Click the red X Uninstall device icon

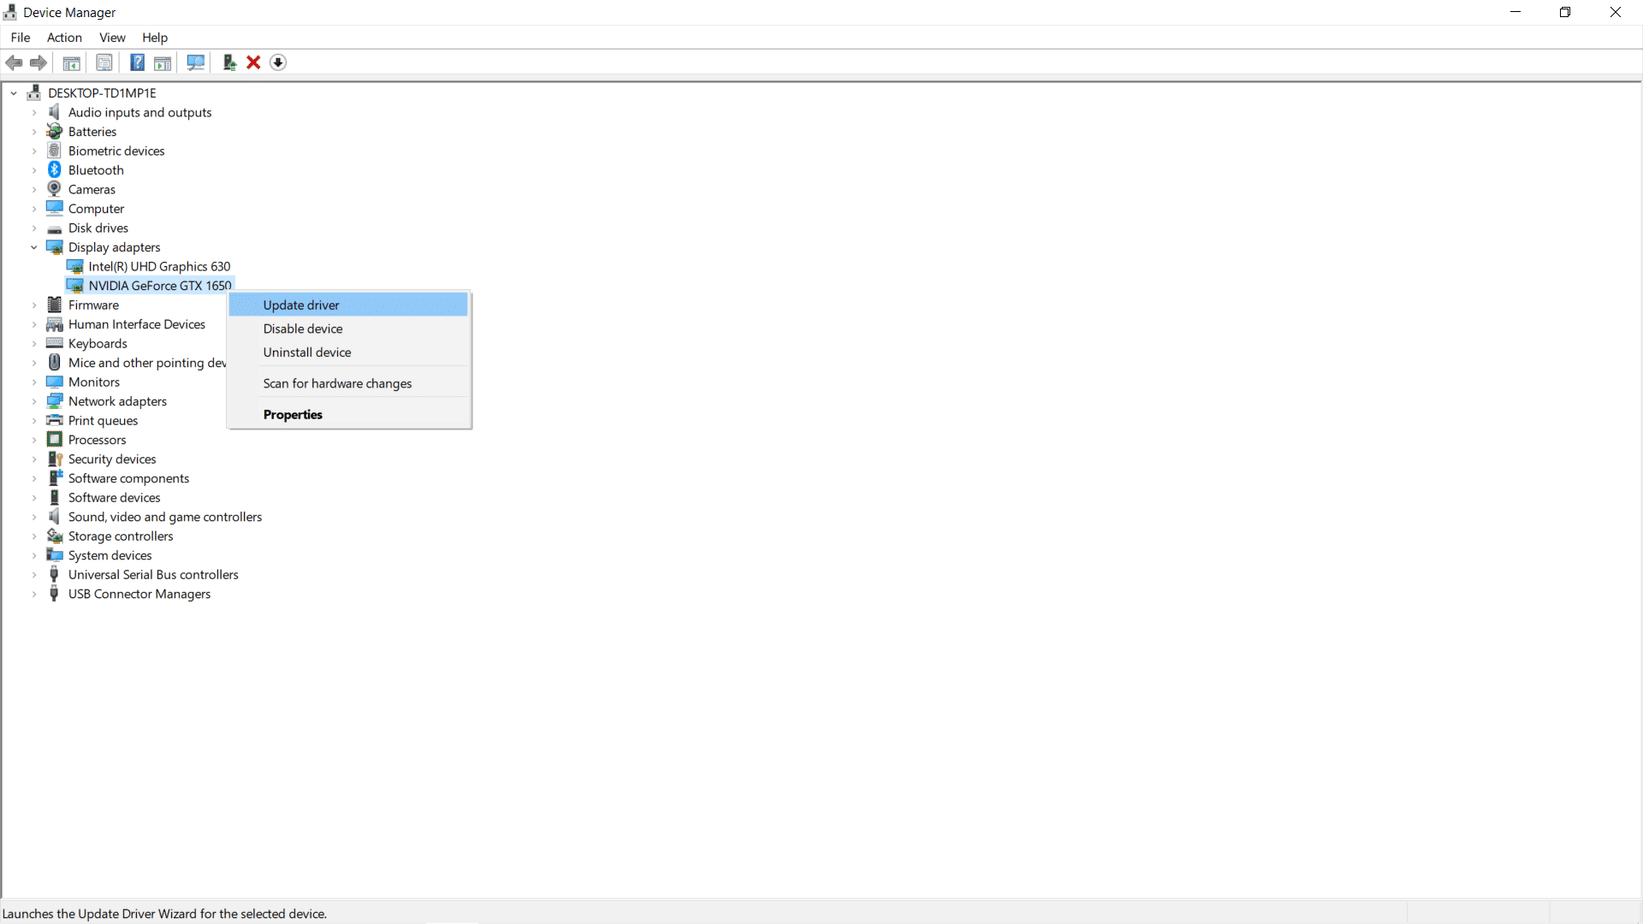[x=254, y=63]
